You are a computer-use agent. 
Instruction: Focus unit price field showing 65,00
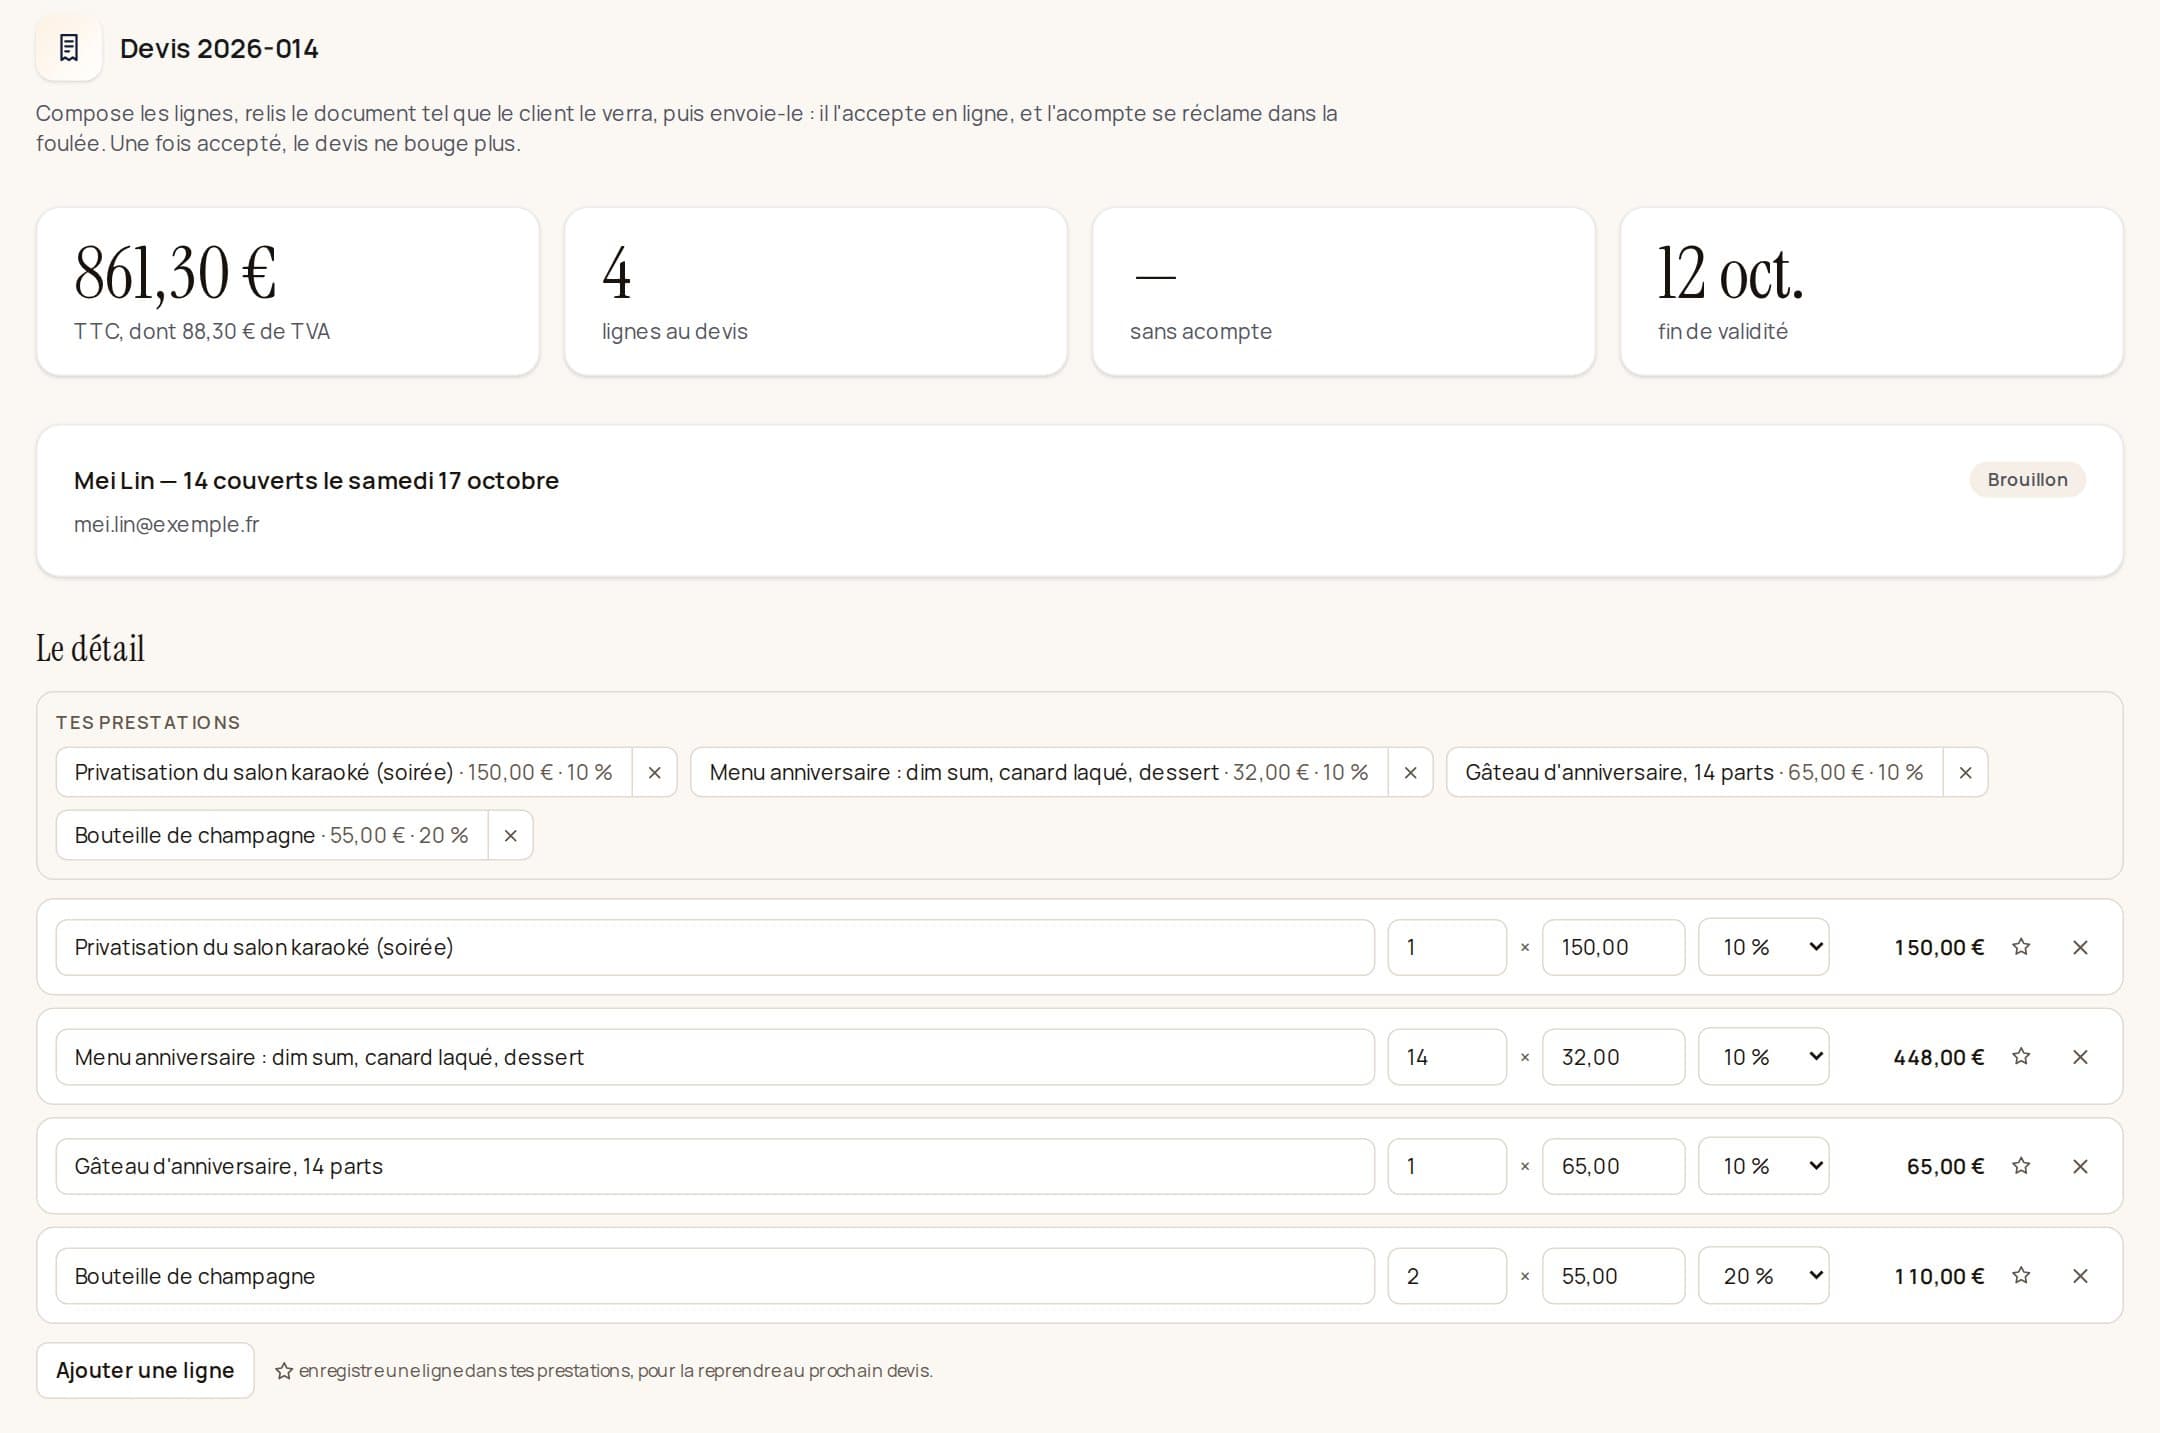1613,1166
